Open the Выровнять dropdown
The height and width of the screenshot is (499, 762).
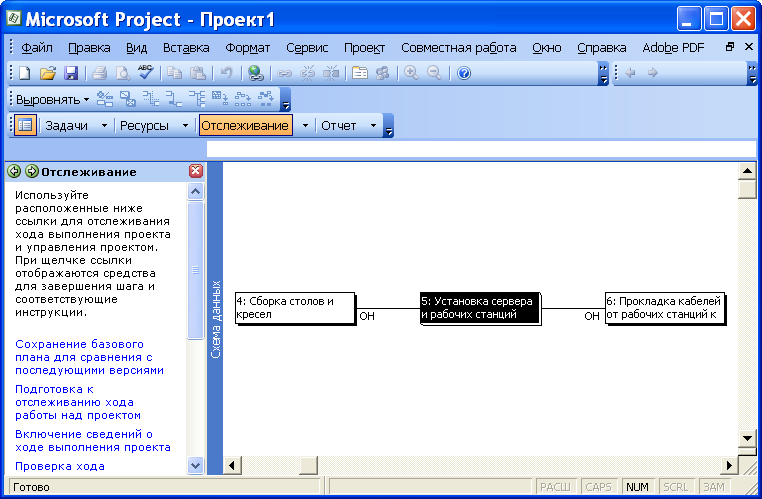(52, 100)
